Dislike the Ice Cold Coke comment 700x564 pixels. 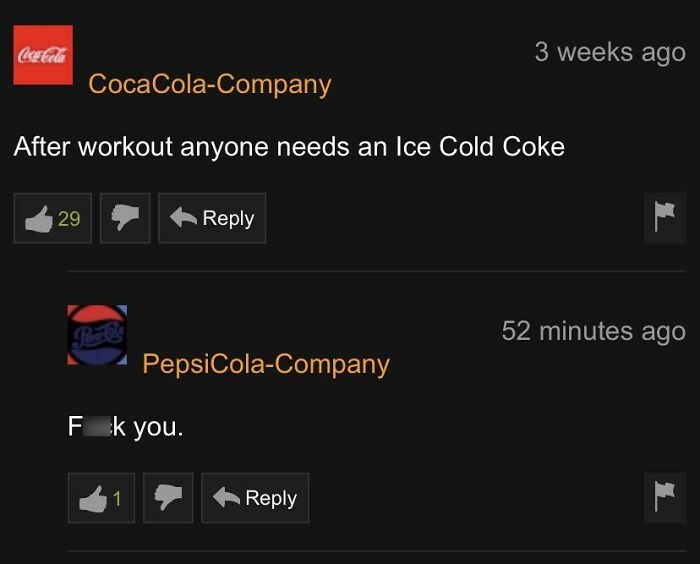[x=125, y=218]
